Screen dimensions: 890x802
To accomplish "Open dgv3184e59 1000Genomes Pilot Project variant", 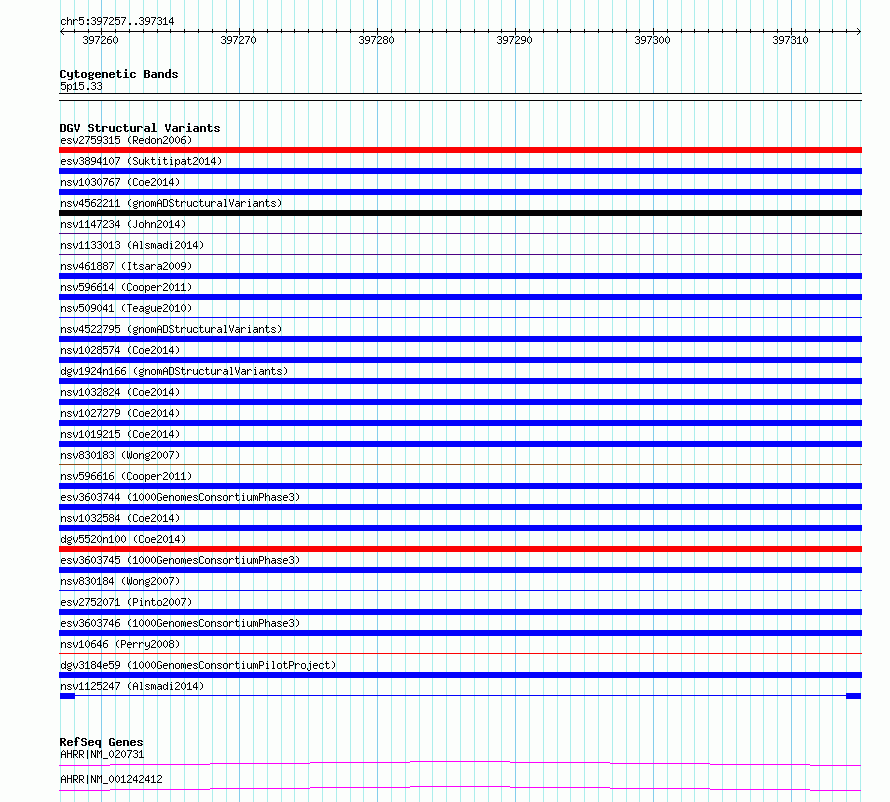I will click(x=198, y=665).
